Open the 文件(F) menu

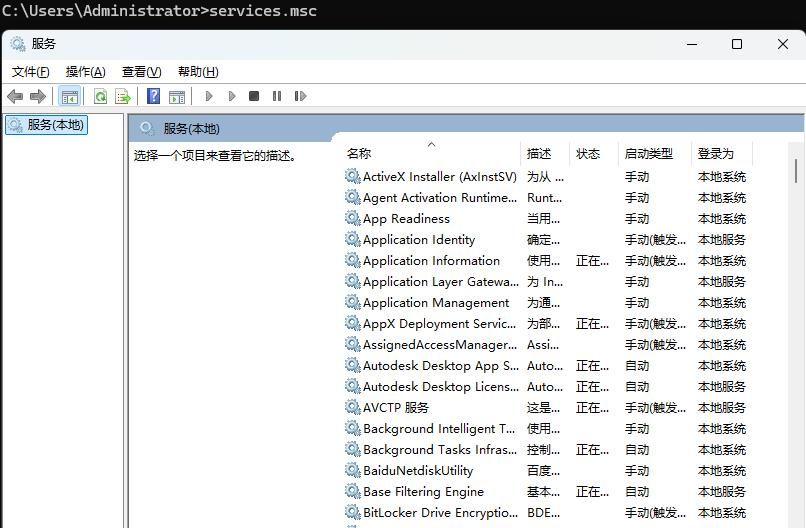coord(30,72)
